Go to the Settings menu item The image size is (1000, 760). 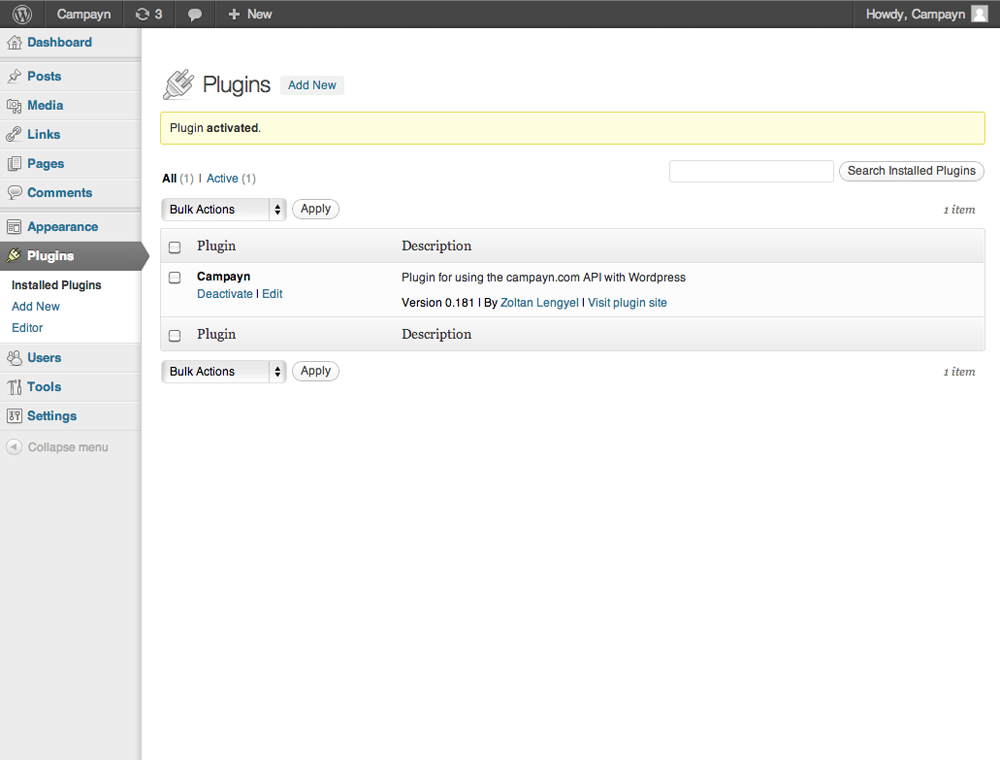51,416
